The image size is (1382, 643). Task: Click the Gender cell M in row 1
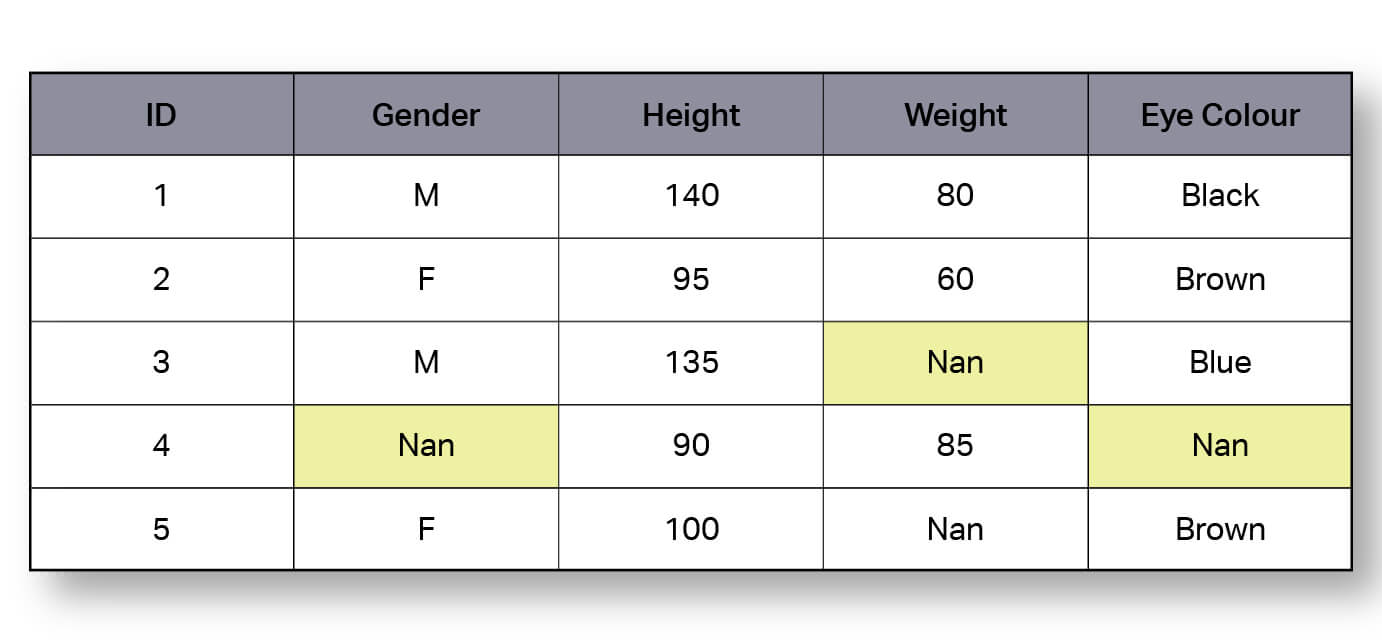(426, 197)
